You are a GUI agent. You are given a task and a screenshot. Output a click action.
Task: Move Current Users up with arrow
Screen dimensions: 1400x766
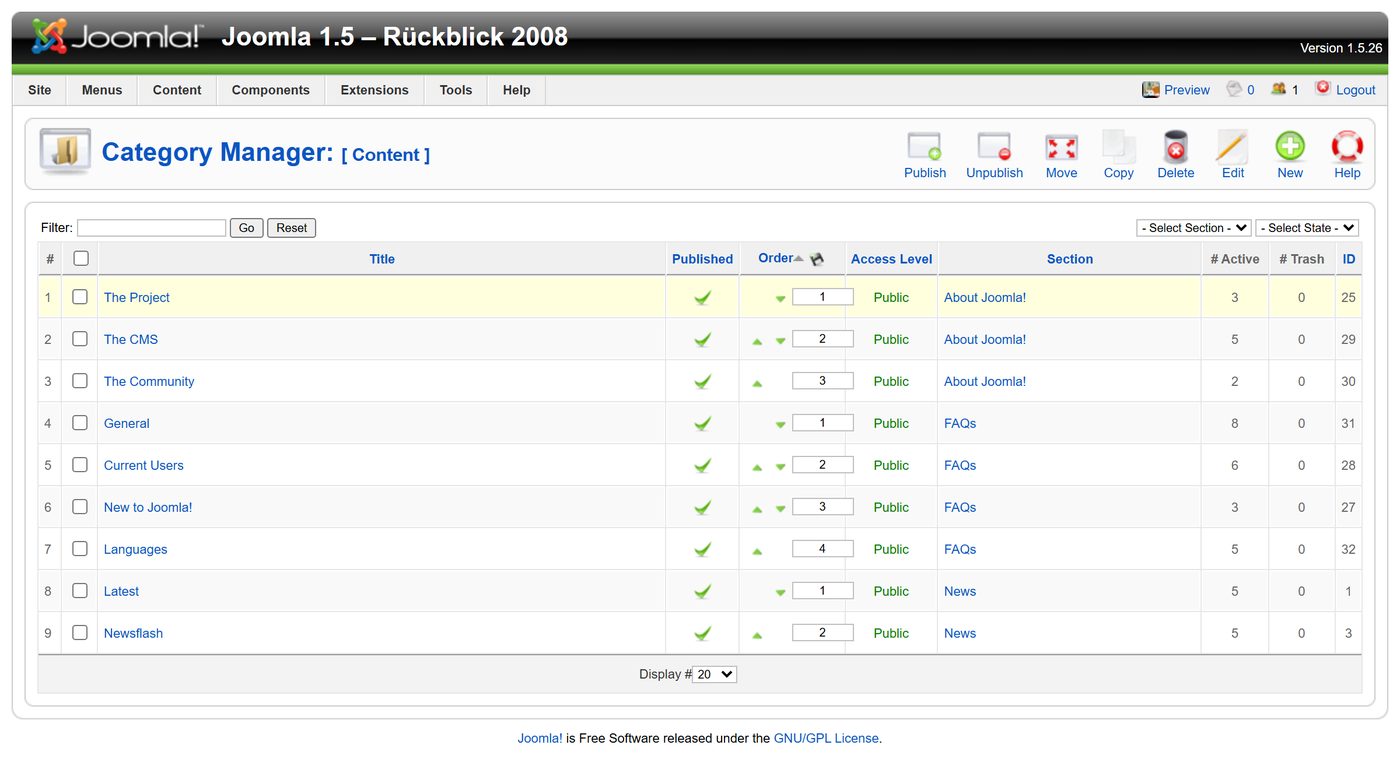757,467
